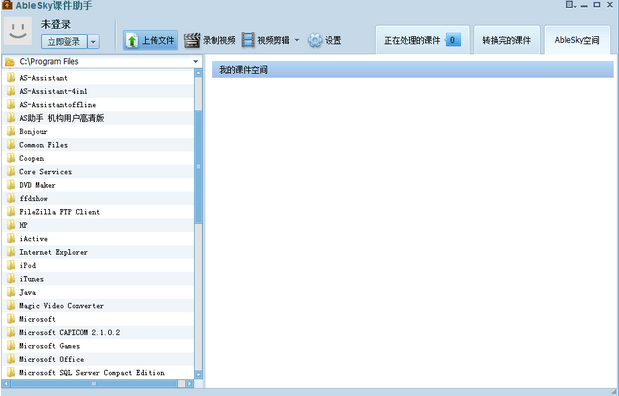
Task: Select the AS-Assistant-4in1 folder
Action: 98,91
